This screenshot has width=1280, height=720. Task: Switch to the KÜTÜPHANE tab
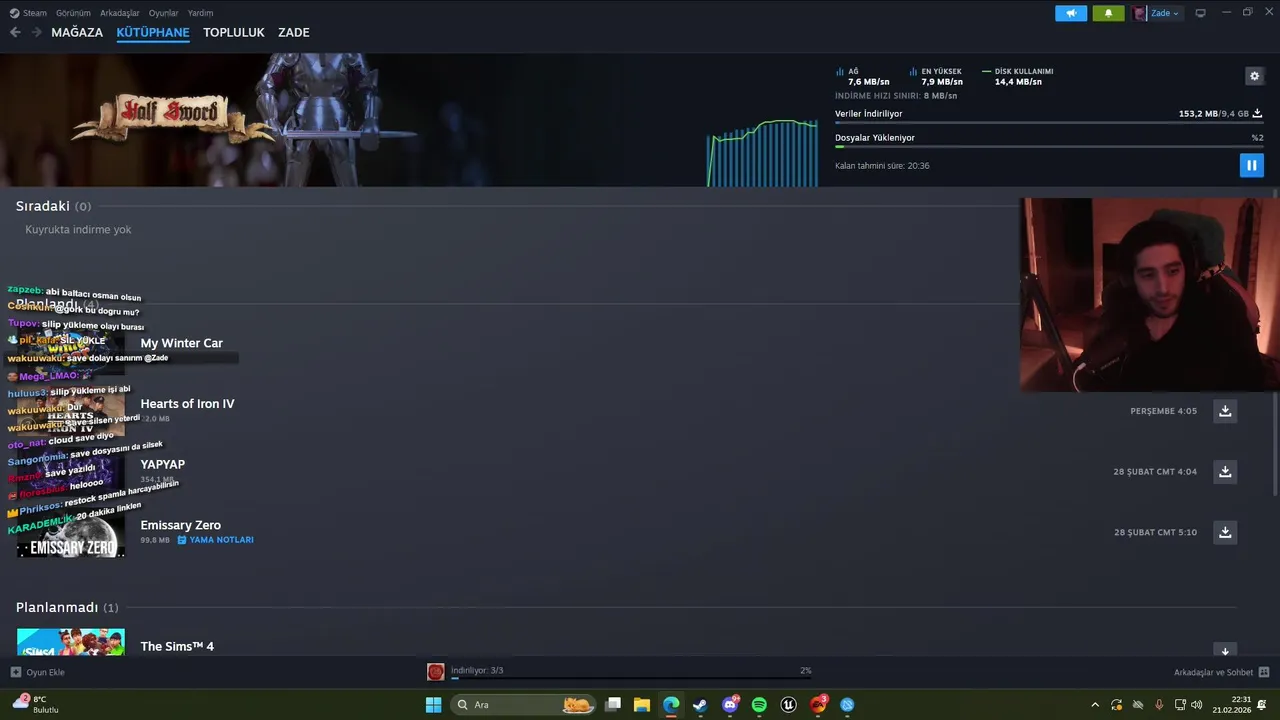tap(153, 32)
